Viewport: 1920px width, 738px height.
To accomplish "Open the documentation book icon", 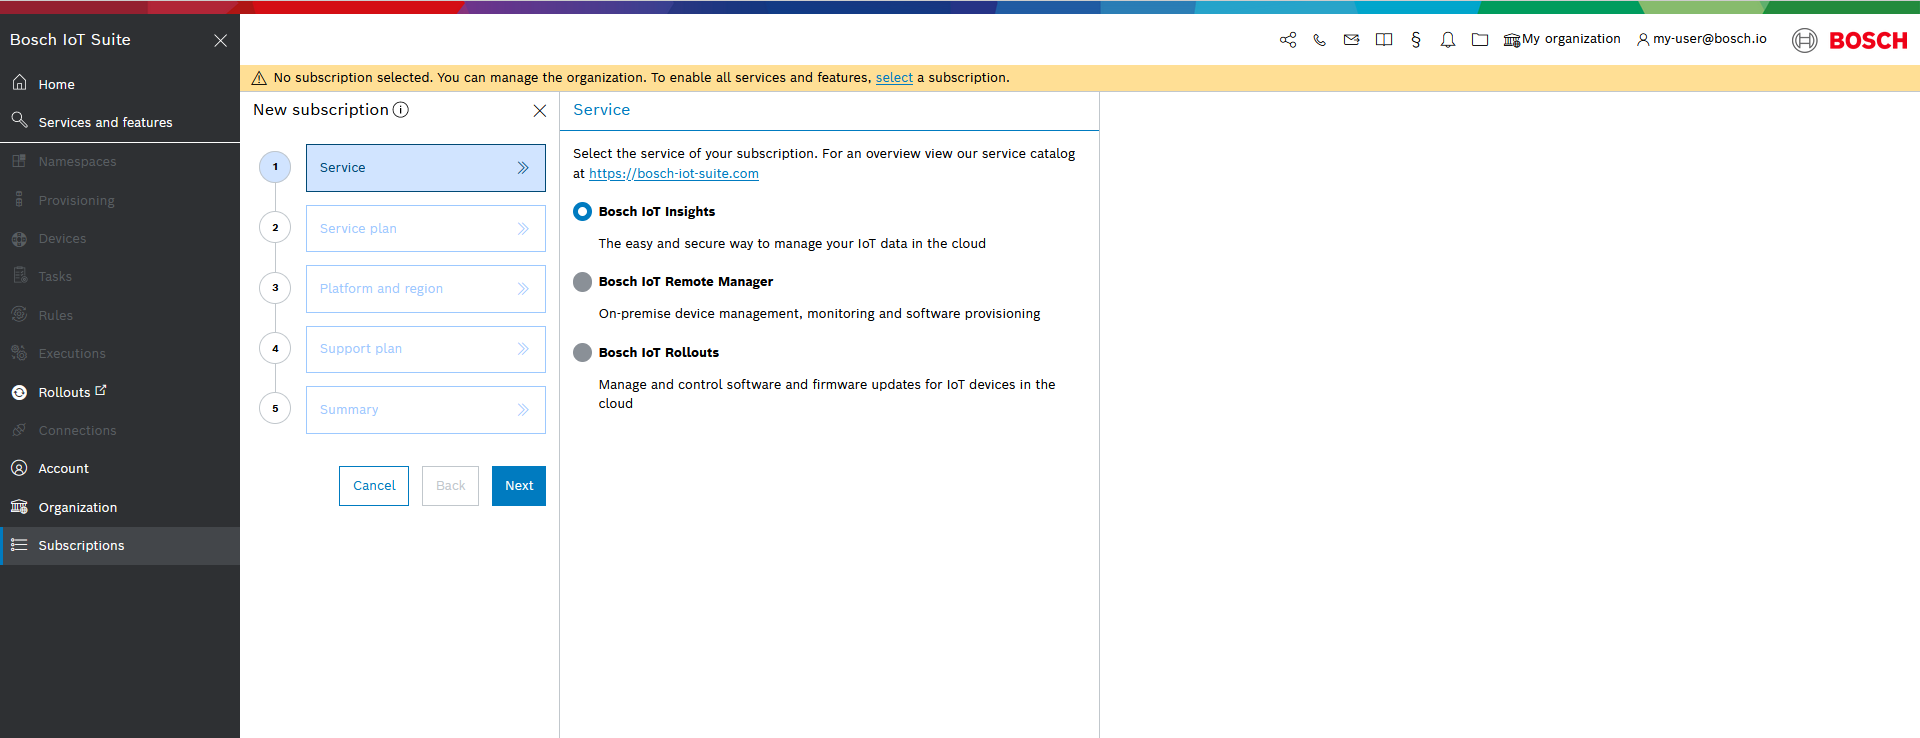I will 1384,40.
